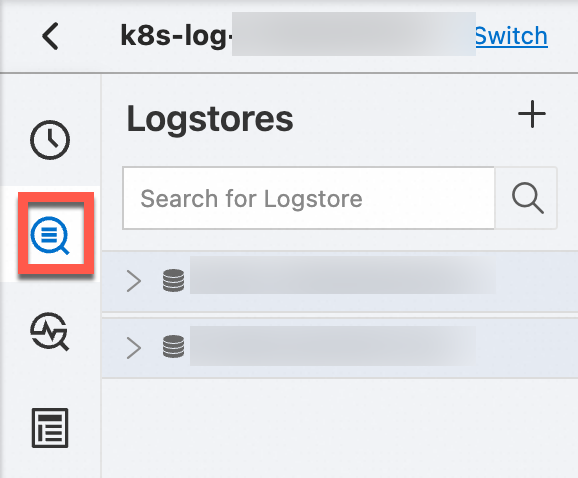Go back using the left arrow

click(x=51, y=36)
